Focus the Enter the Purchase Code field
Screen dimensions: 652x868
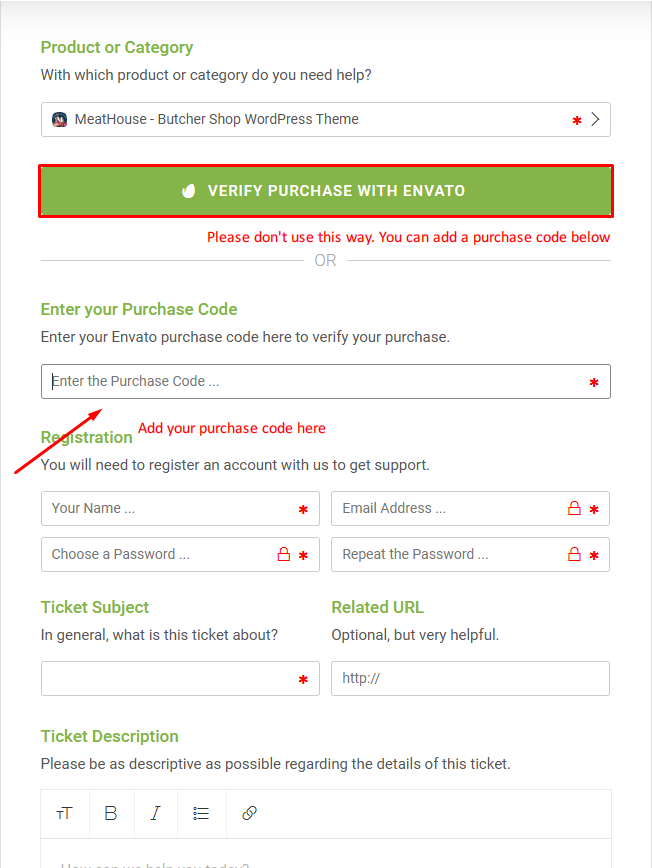pyautogui.click(x=325, y=381)
